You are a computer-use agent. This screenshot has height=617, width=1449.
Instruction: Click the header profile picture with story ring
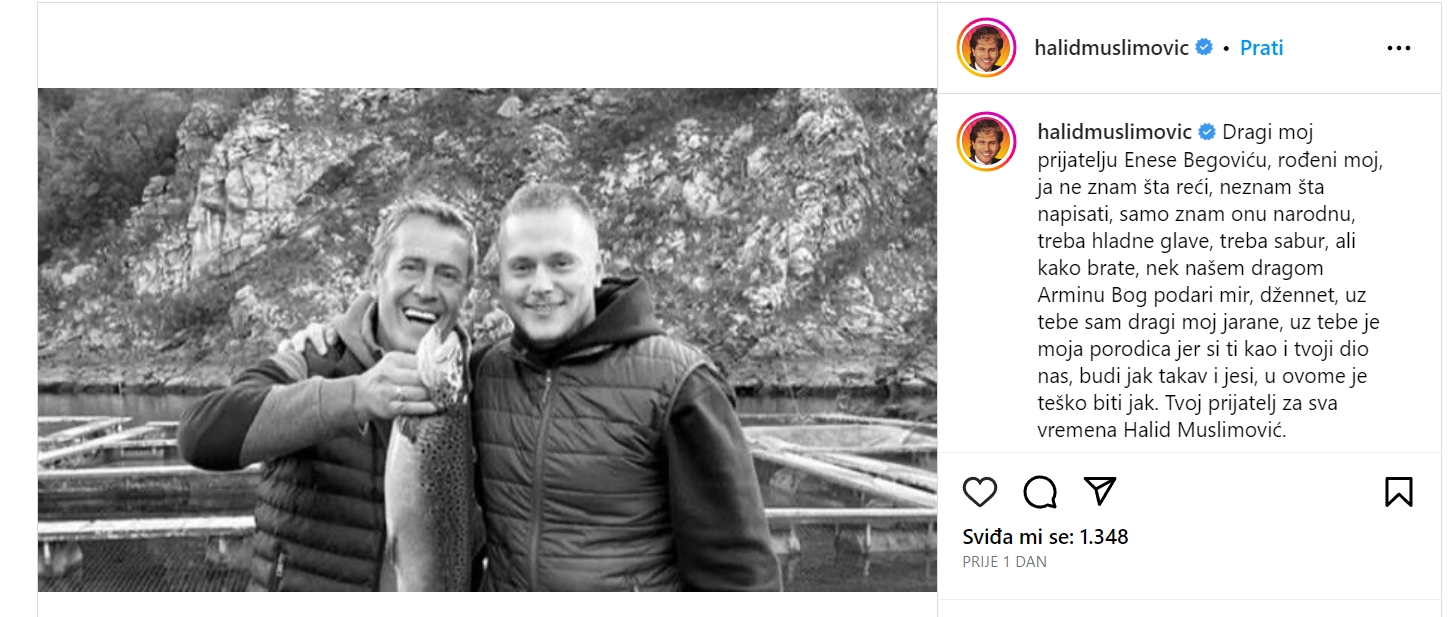tap(986, 47)
